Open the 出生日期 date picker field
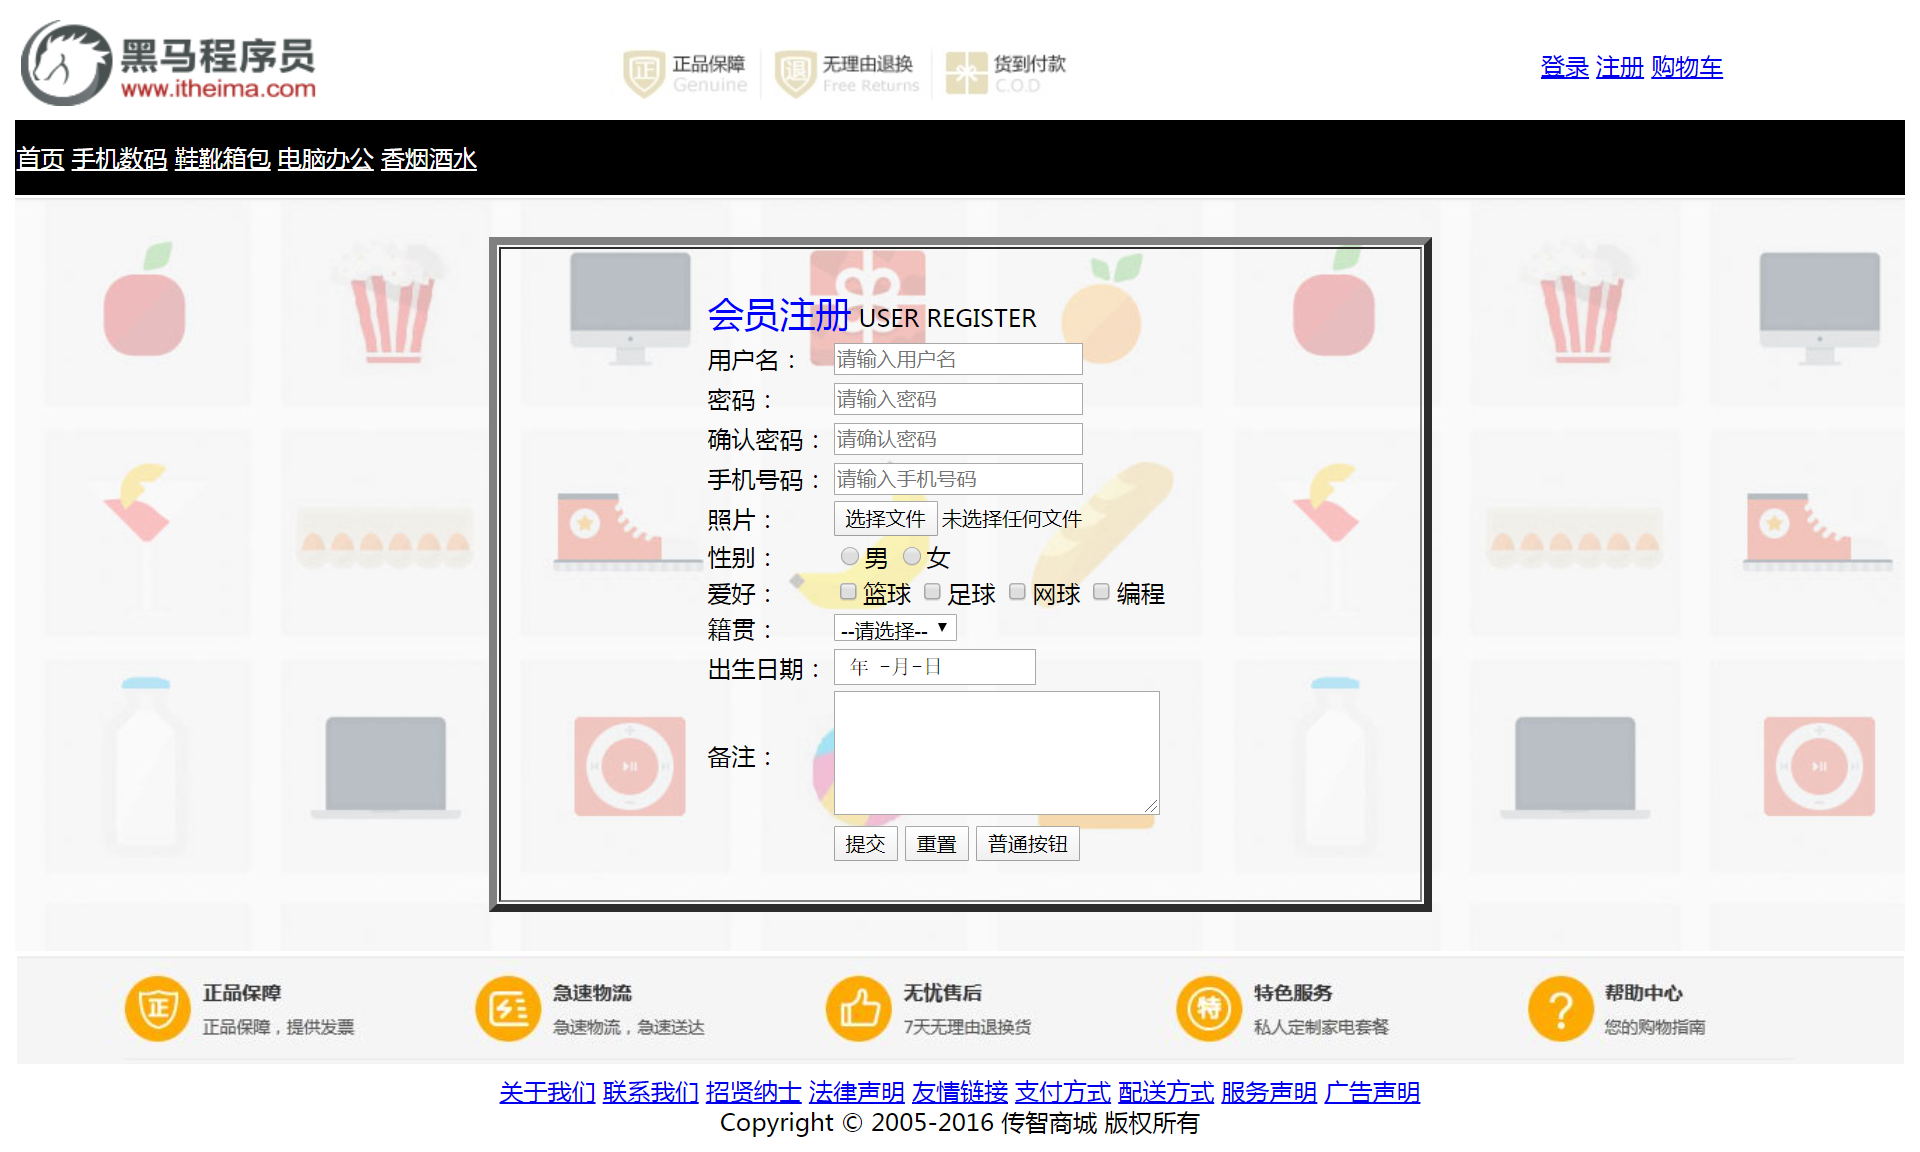The height and width of the screenshot is (1152, 1920). [934, 667]
